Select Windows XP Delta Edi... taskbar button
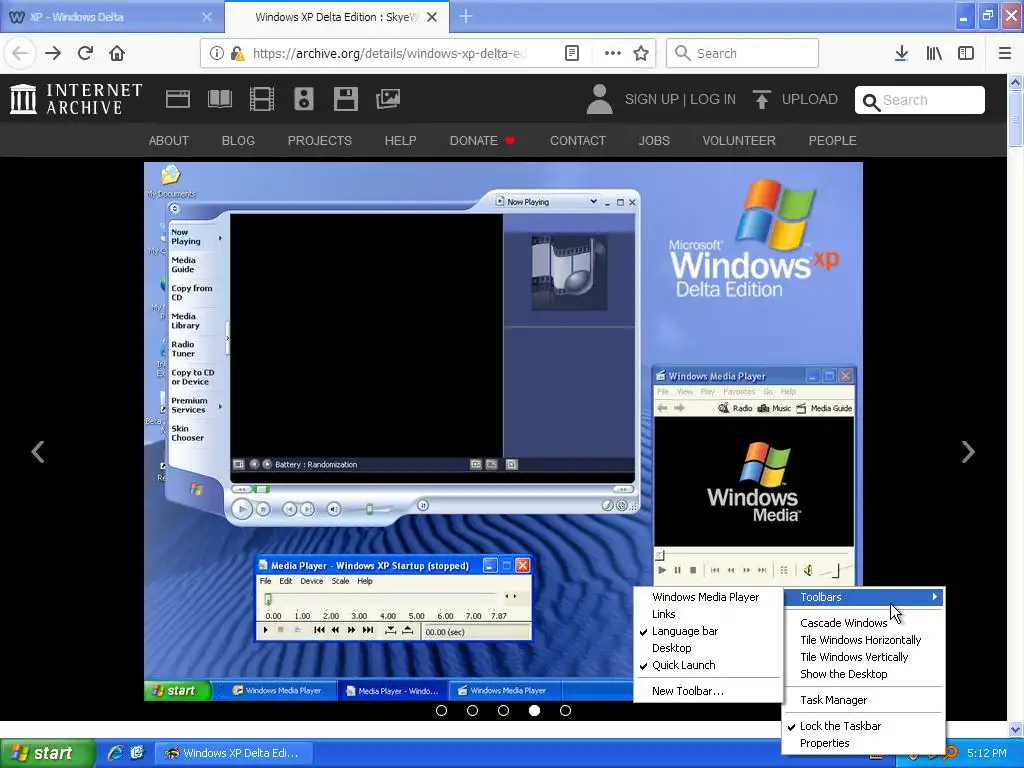The height and width of the screenshot is (768, 1024). [x=233, y=753]
